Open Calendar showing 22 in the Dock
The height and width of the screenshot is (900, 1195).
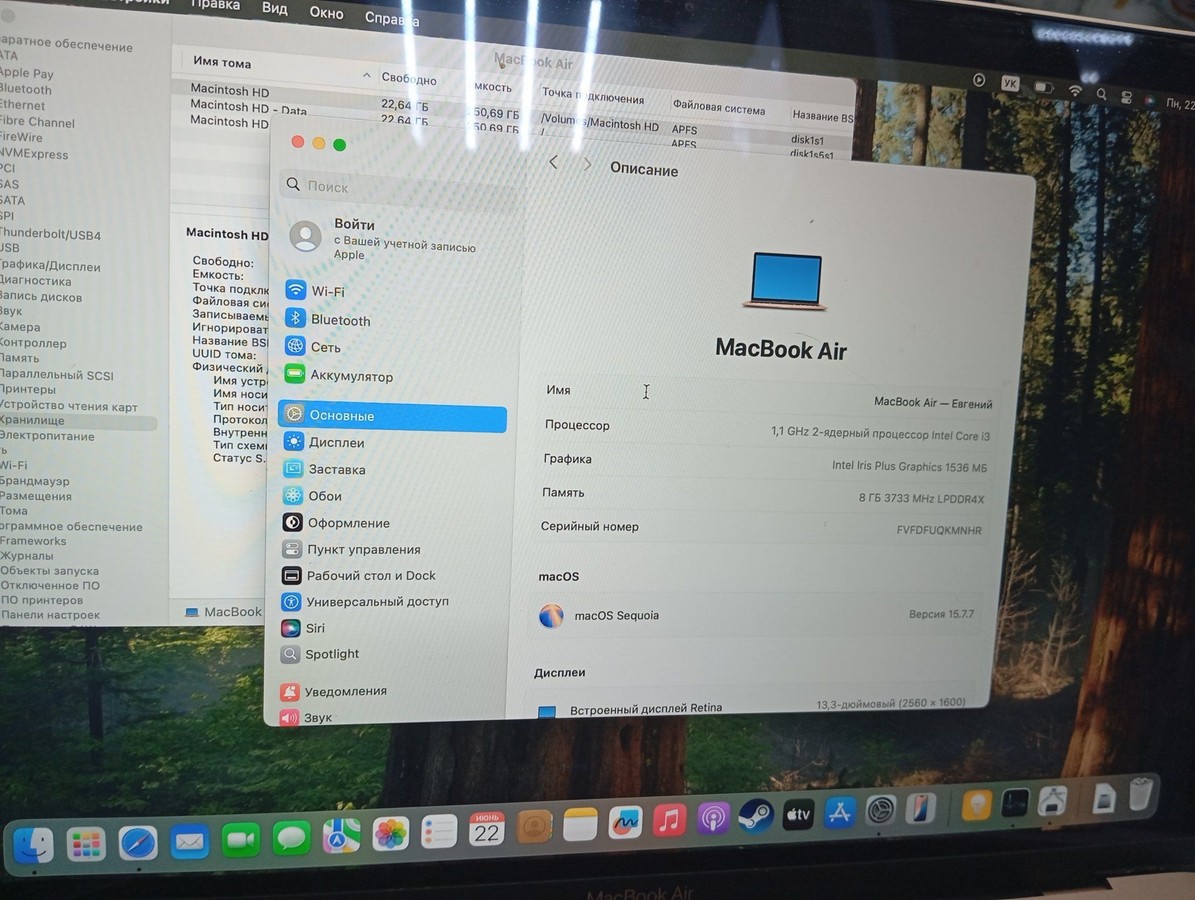[487, 830]
